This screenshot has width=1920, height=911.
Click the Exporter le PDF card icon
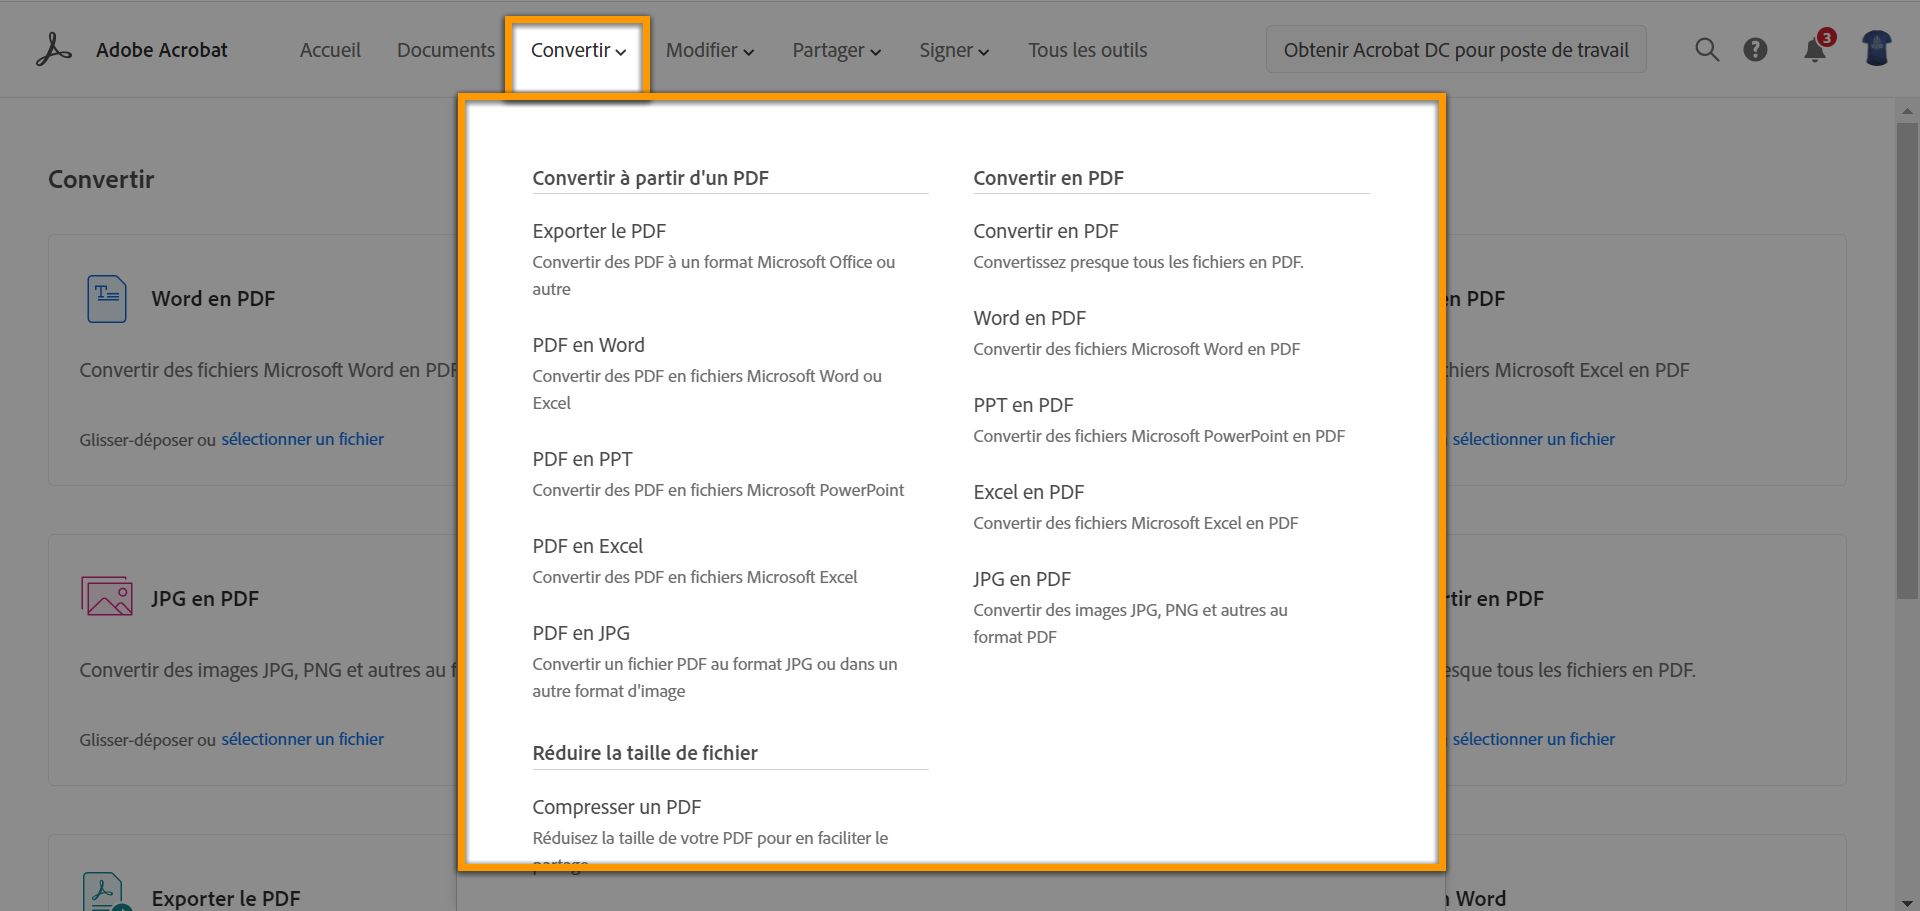click(x=105, y=893)
